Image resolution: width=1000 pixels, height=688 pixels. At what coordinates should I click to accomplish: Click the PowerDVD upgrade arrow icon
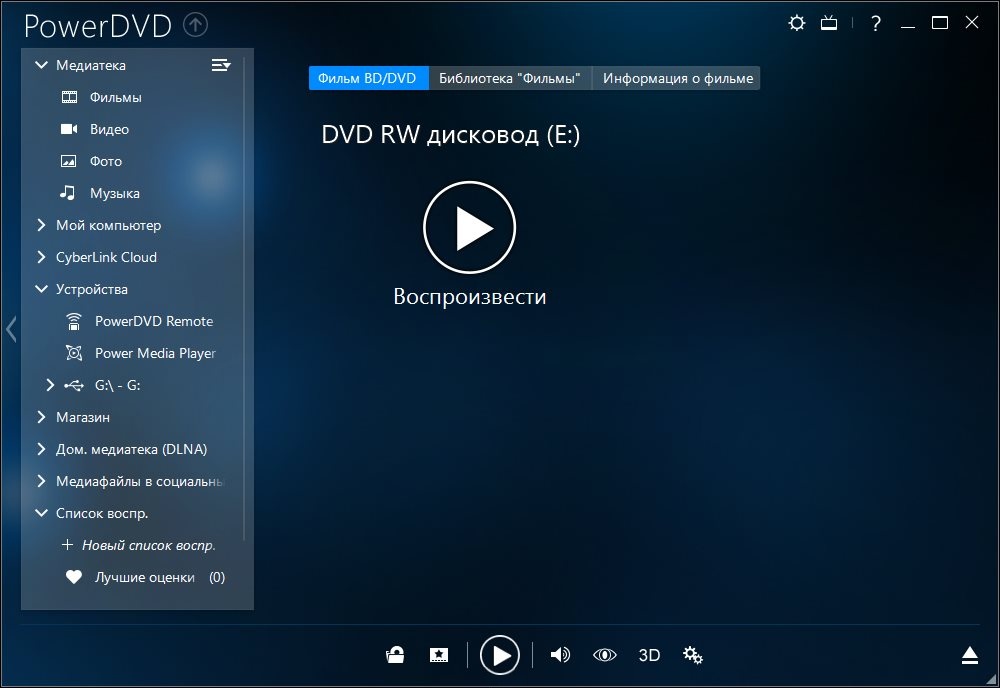coord(196,25)
